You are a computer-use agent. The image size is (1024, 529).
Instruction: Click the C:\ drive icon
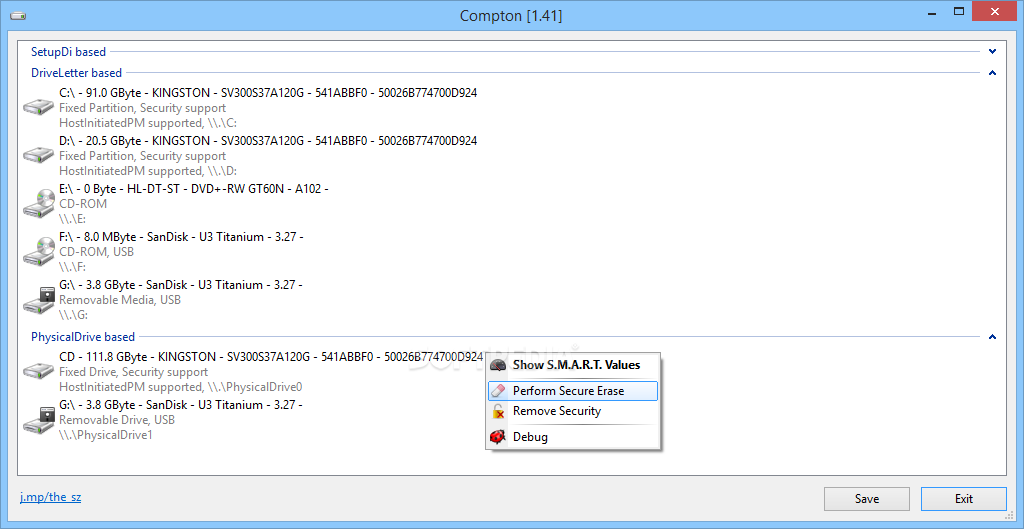[39, 107]
